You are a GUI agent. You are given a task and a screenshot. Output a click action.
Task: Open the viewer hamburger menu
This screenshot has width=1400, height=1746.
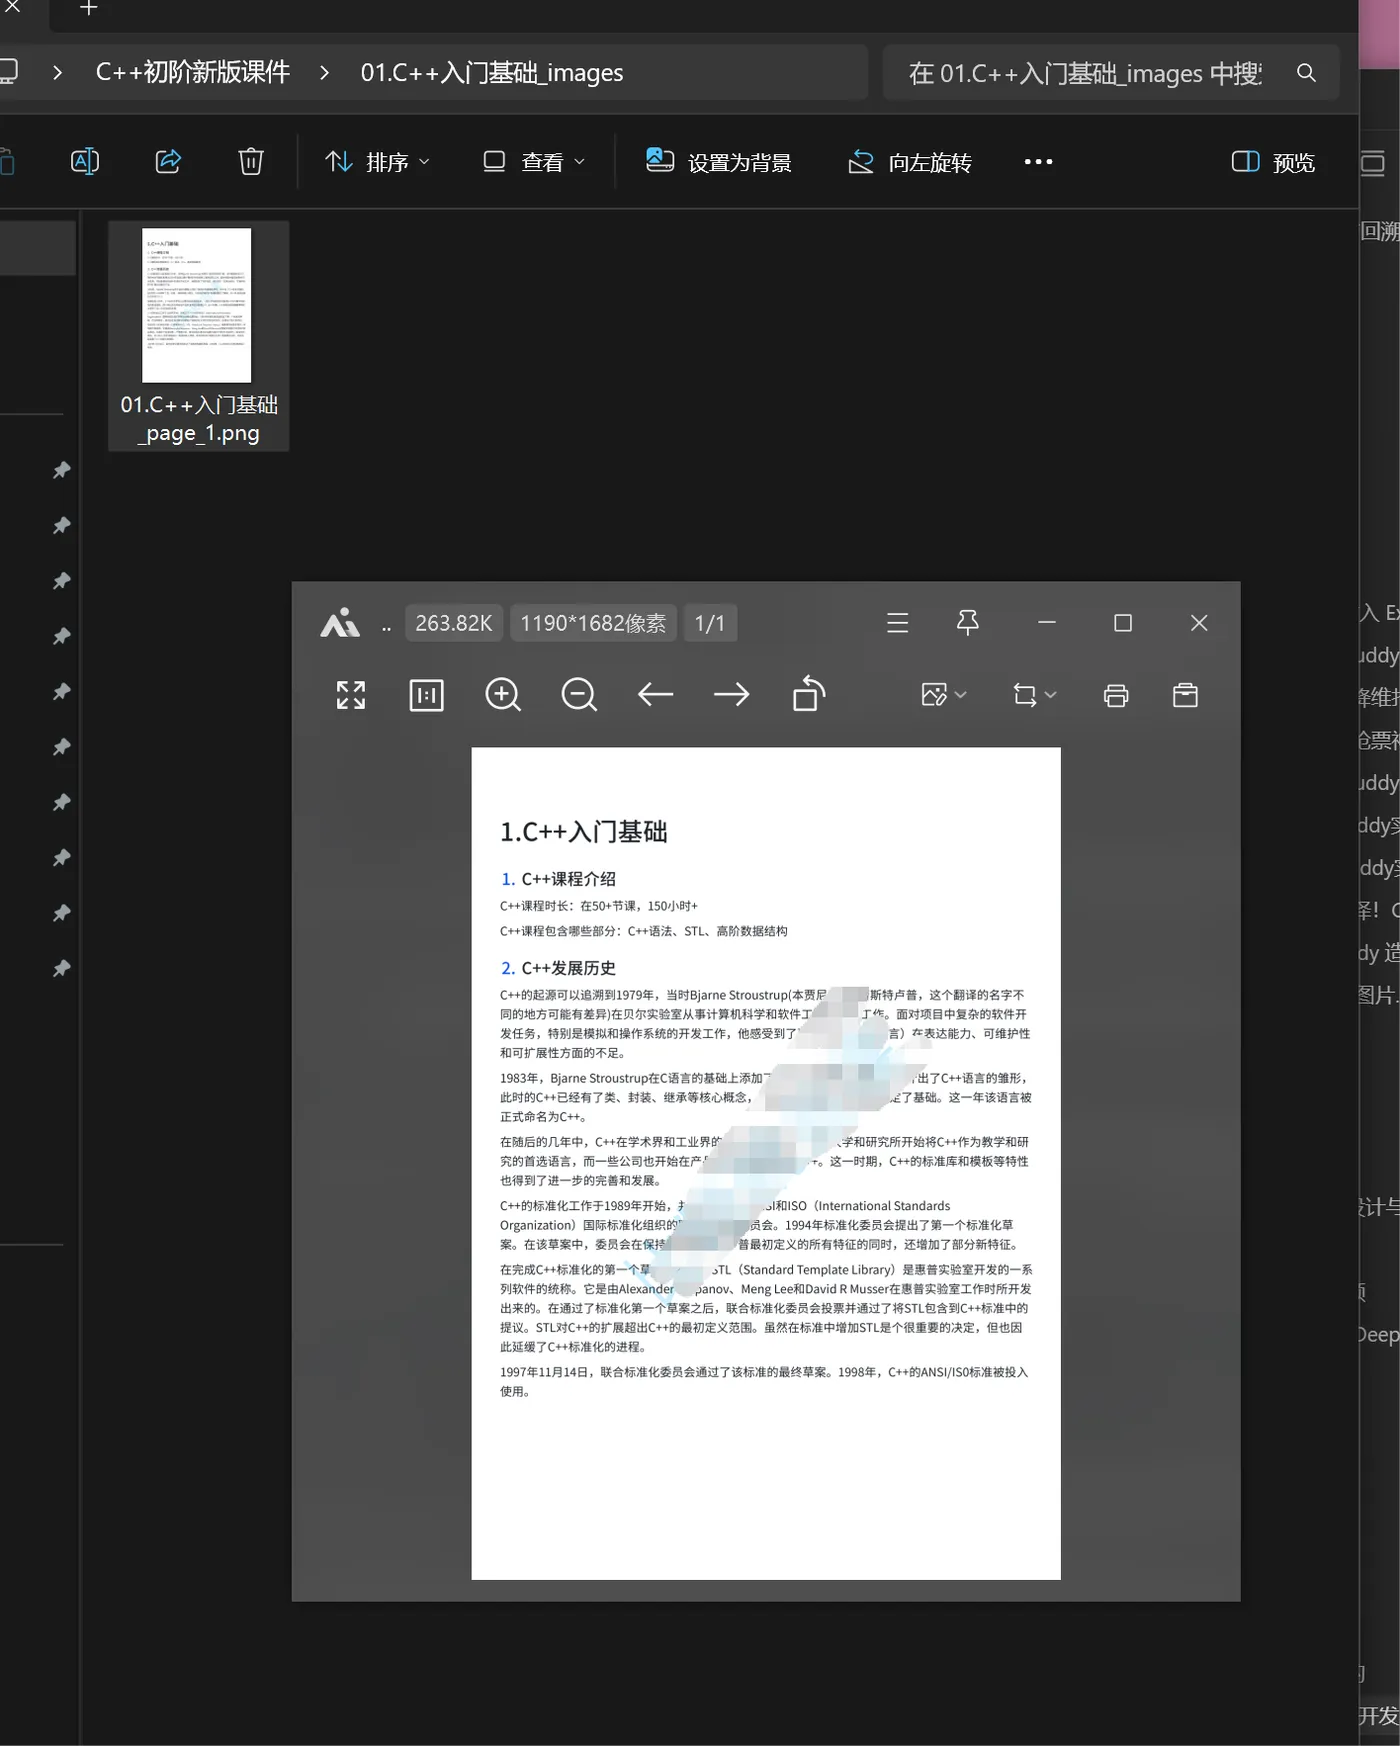[897, 623]
